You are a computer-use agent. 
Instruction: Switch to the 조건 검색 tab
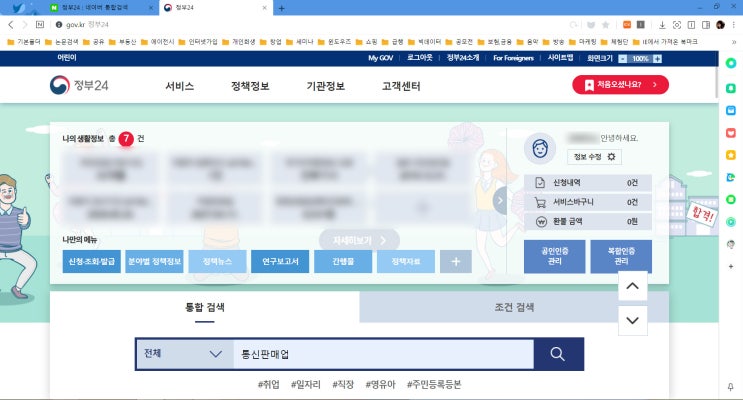pyautogui.click(x=514, y=307)
